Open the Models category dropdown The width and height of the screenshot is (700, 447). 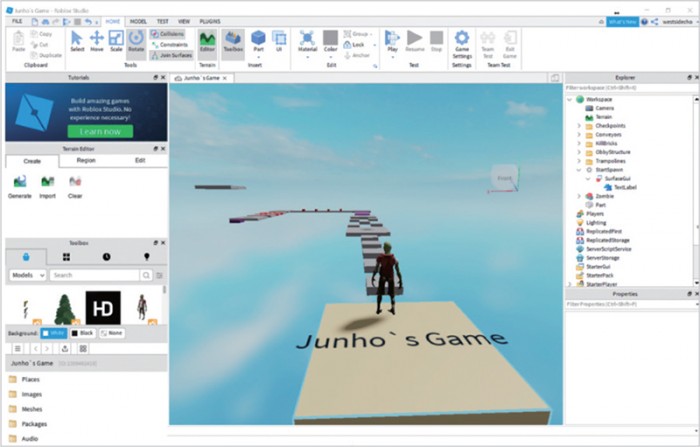pyautogui.click(x=28, y=275)
